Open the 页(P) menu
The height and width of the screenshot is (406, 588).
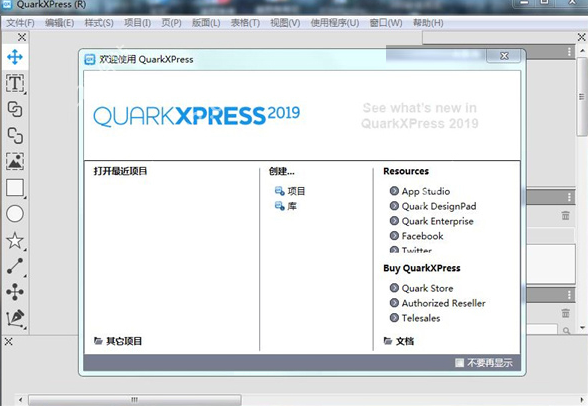[x=171, y=23]
